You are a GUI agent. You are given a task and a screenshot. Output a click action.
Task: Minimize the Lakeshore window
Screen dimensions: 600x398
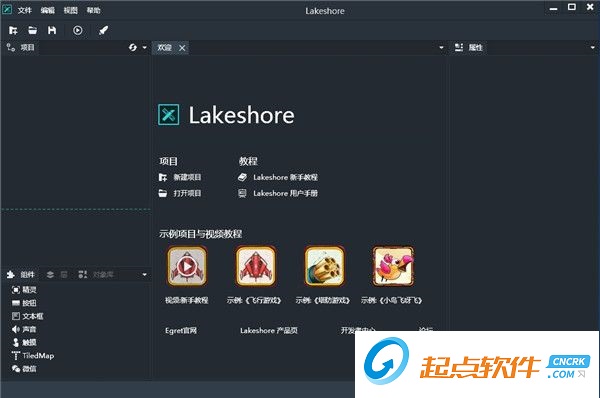pos(553,8)
